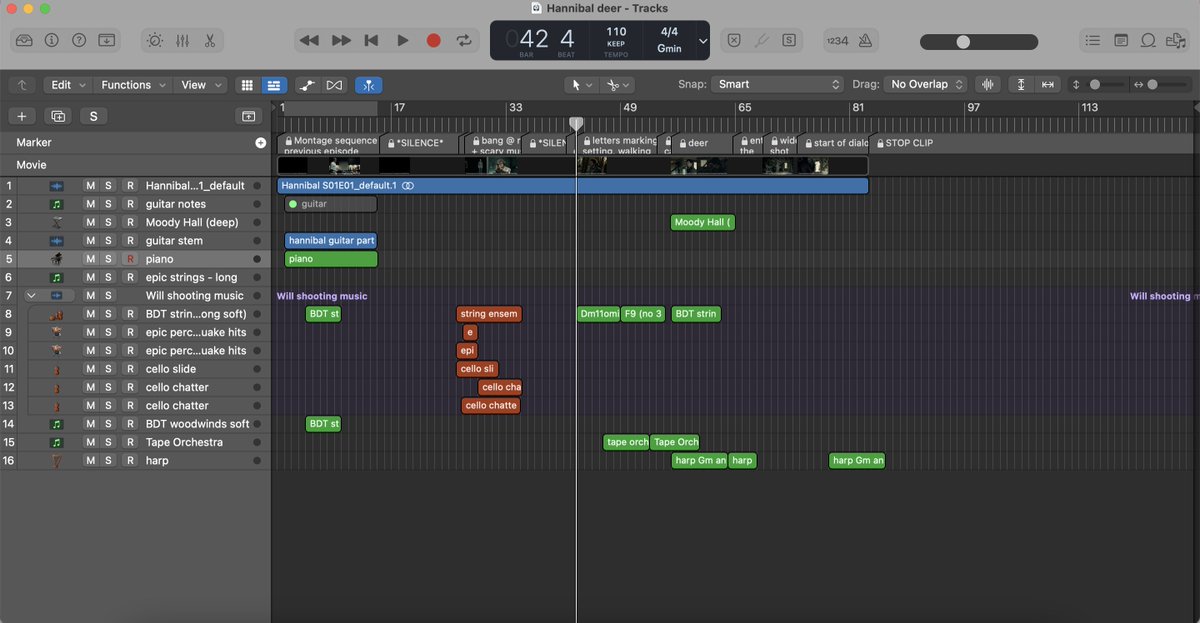Toggle the transport Solo S icon

789,41
